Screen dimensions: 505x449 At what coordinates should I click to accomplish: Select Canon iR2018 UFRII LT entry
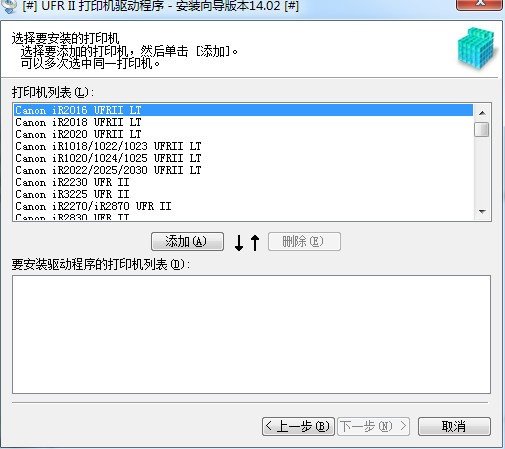[x=243, y=122]
